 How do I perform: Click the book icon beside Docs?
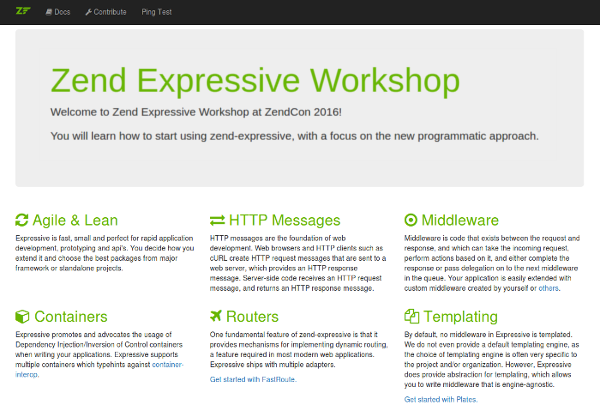pyautogui.click(x=49, y=12)
